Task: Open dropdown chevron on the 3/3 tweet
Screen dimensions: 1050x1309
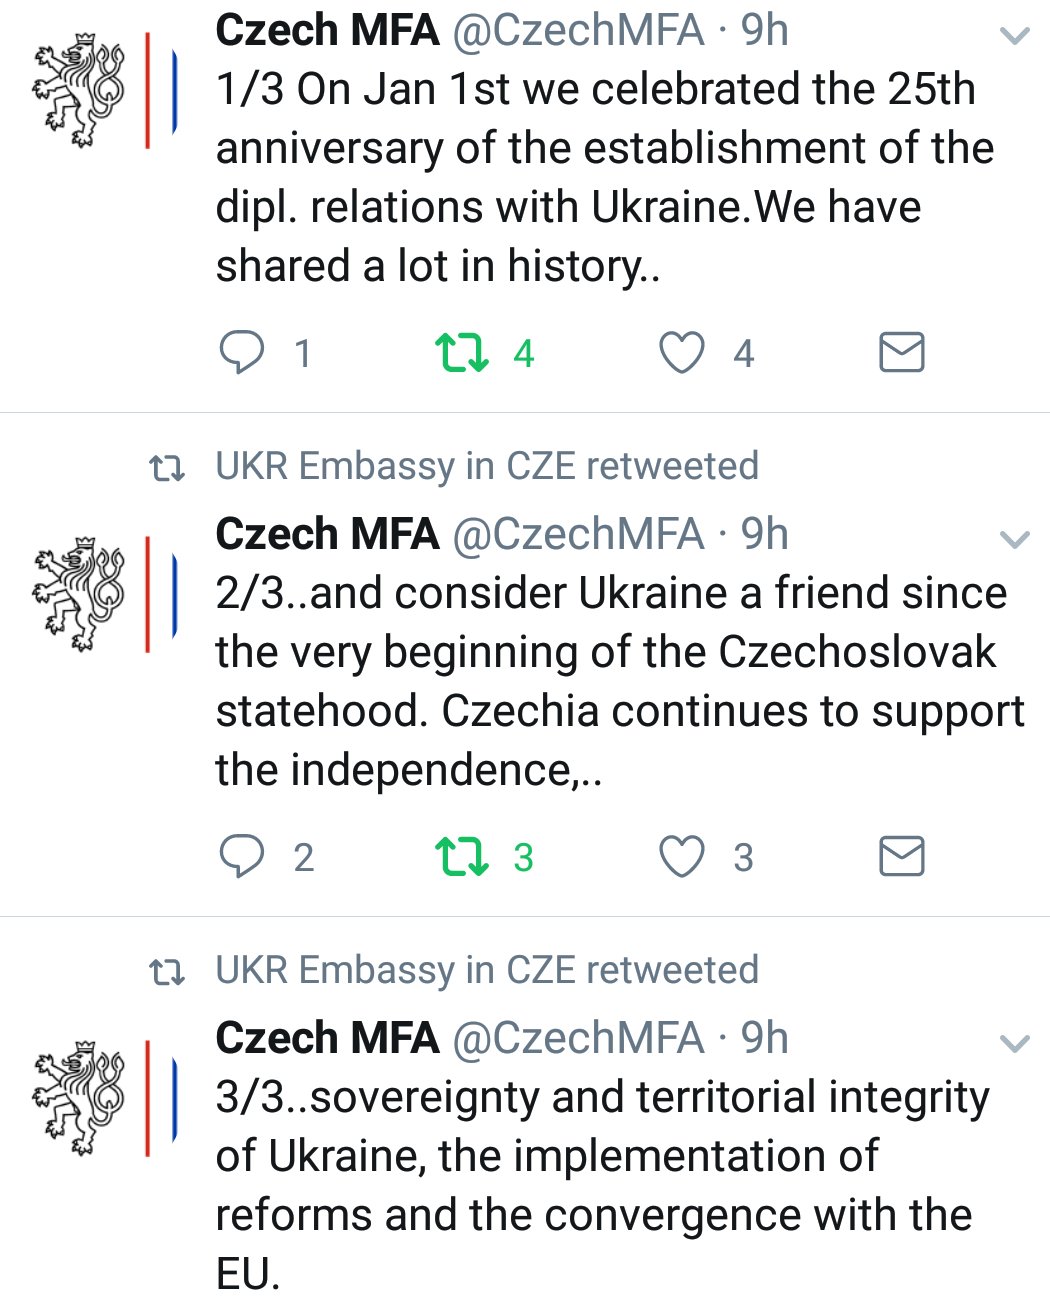Action: click(x=1015, y=1044)
